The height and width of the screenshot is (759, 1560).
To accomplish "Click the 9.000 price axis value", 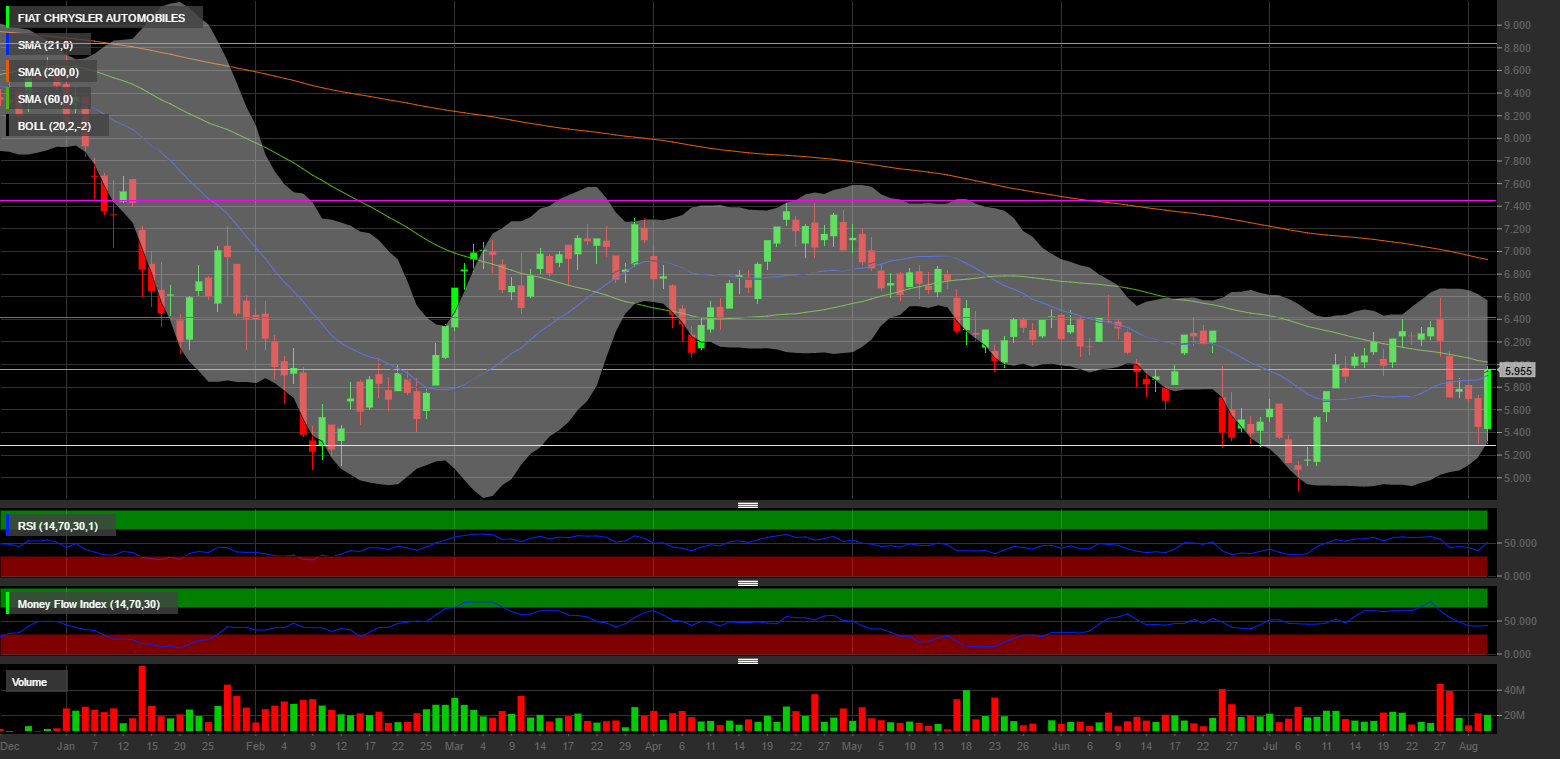I will (x=1517, y=25).
